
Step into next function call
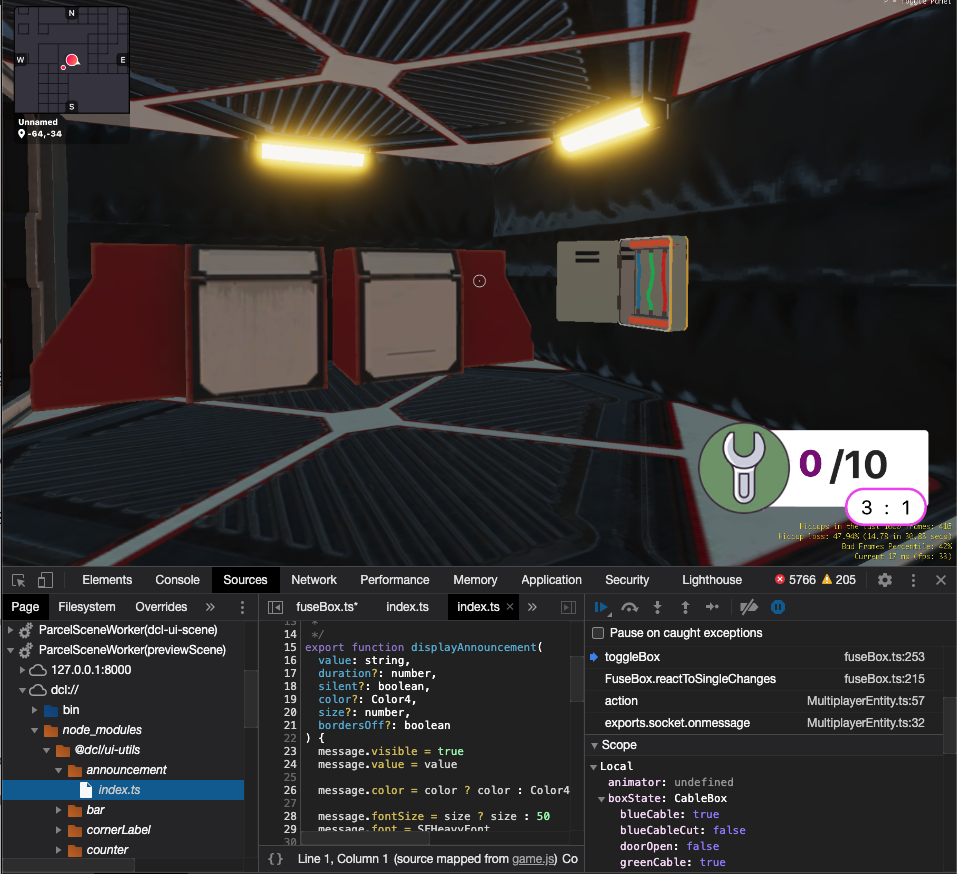(x=657, y=607)
